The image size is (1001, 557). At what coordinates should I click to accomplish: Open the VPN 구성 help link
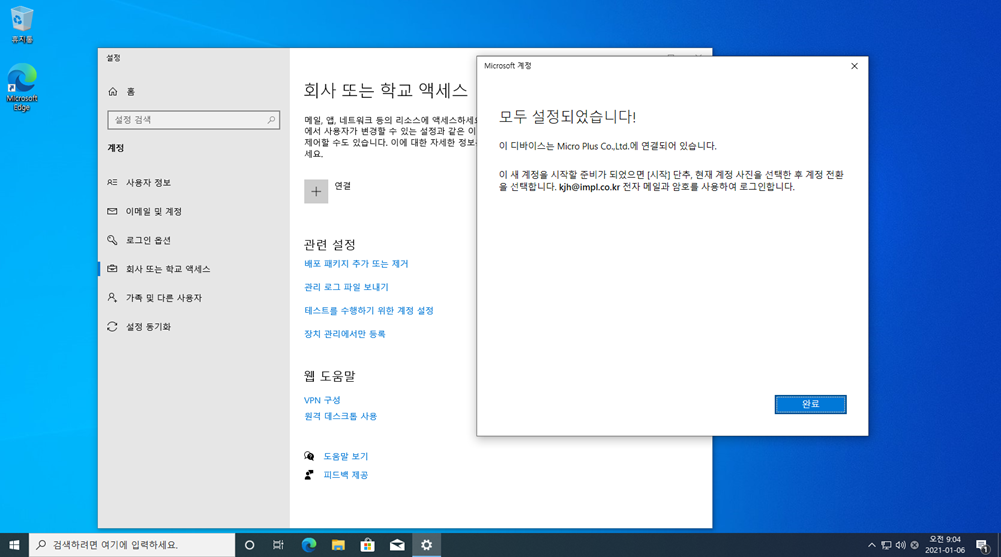[322, 400]
